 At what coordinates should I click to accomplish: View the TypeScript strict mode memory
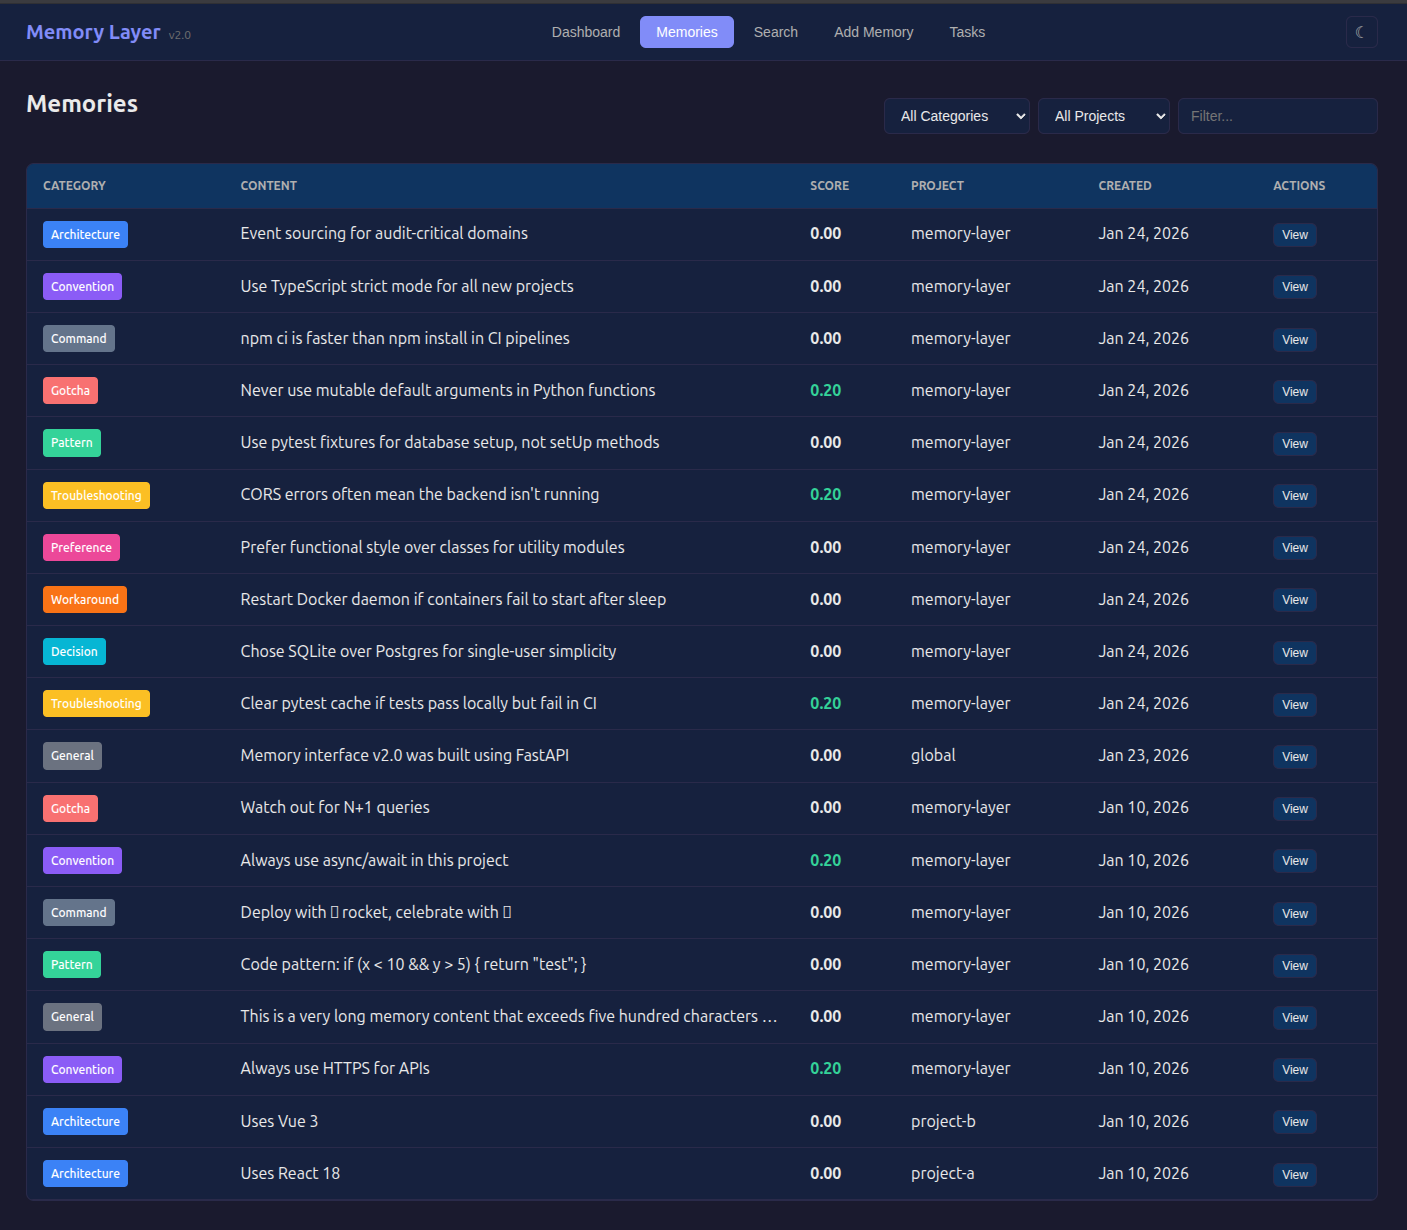click(1295, 287)
